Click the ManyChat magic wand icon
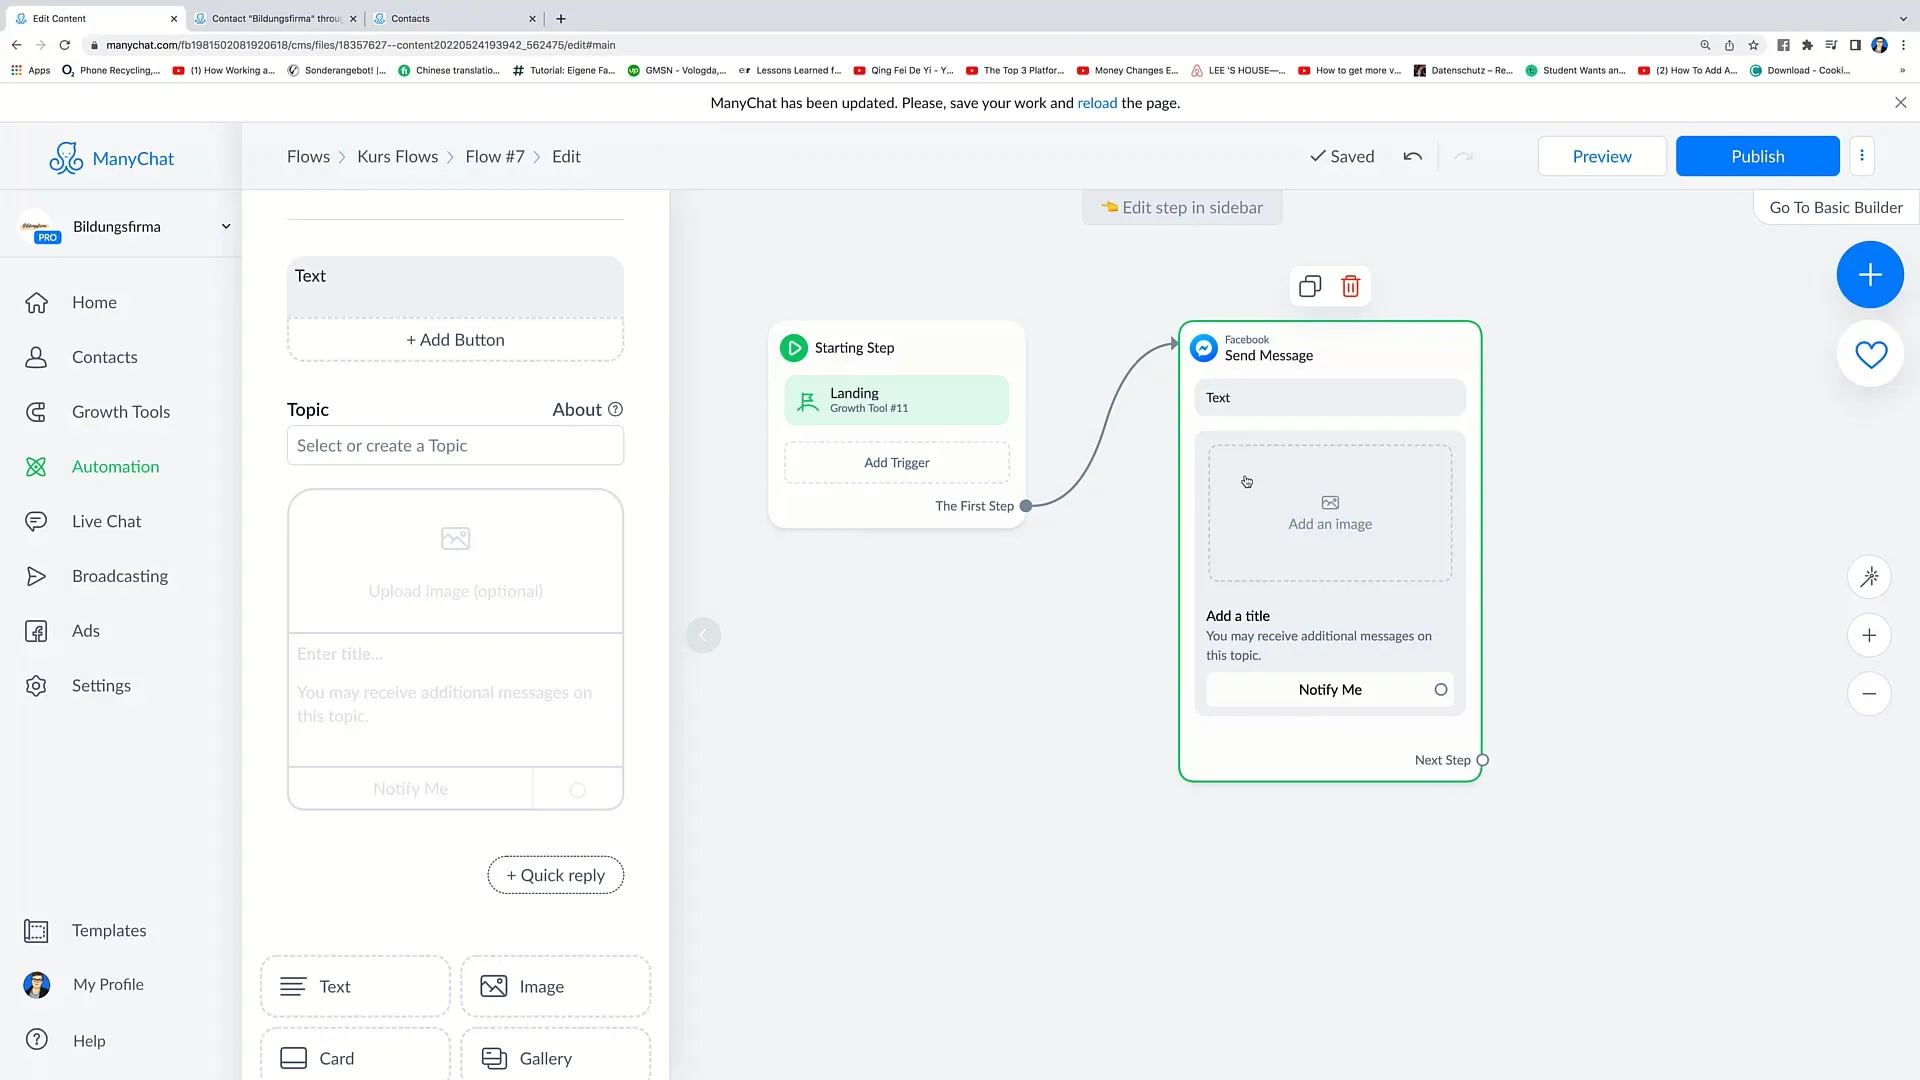1920x1080 pixels. point(1870,578)
